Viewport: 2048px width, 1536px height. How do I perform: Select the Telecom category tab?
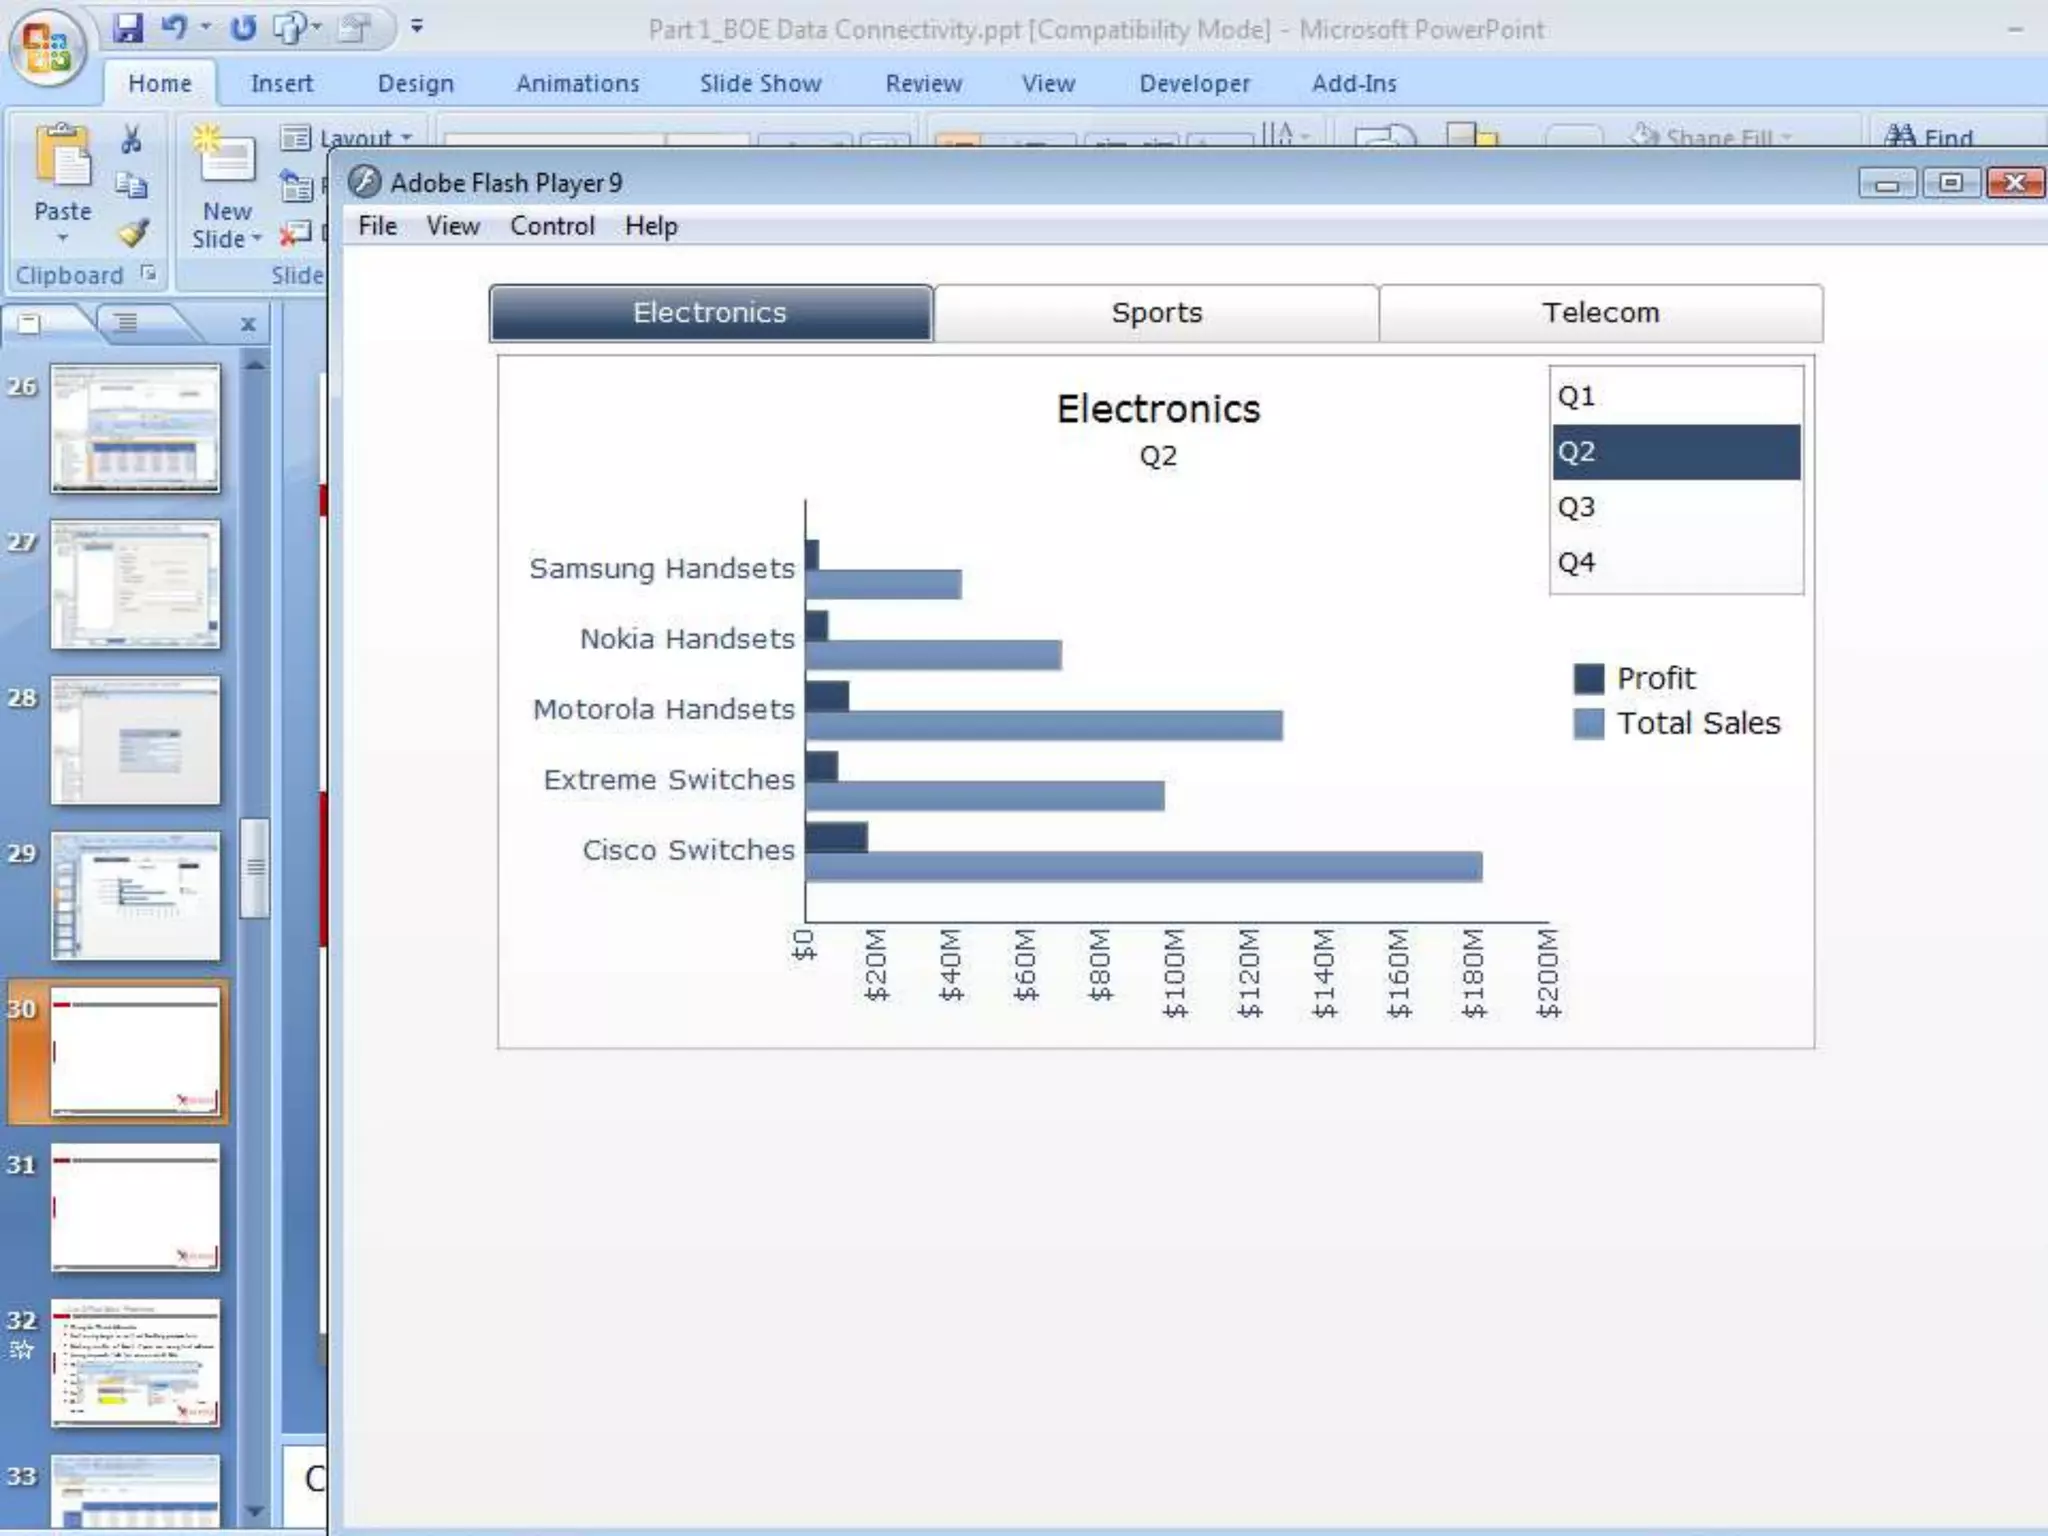pyautogui.click(x=1601, y=313)
